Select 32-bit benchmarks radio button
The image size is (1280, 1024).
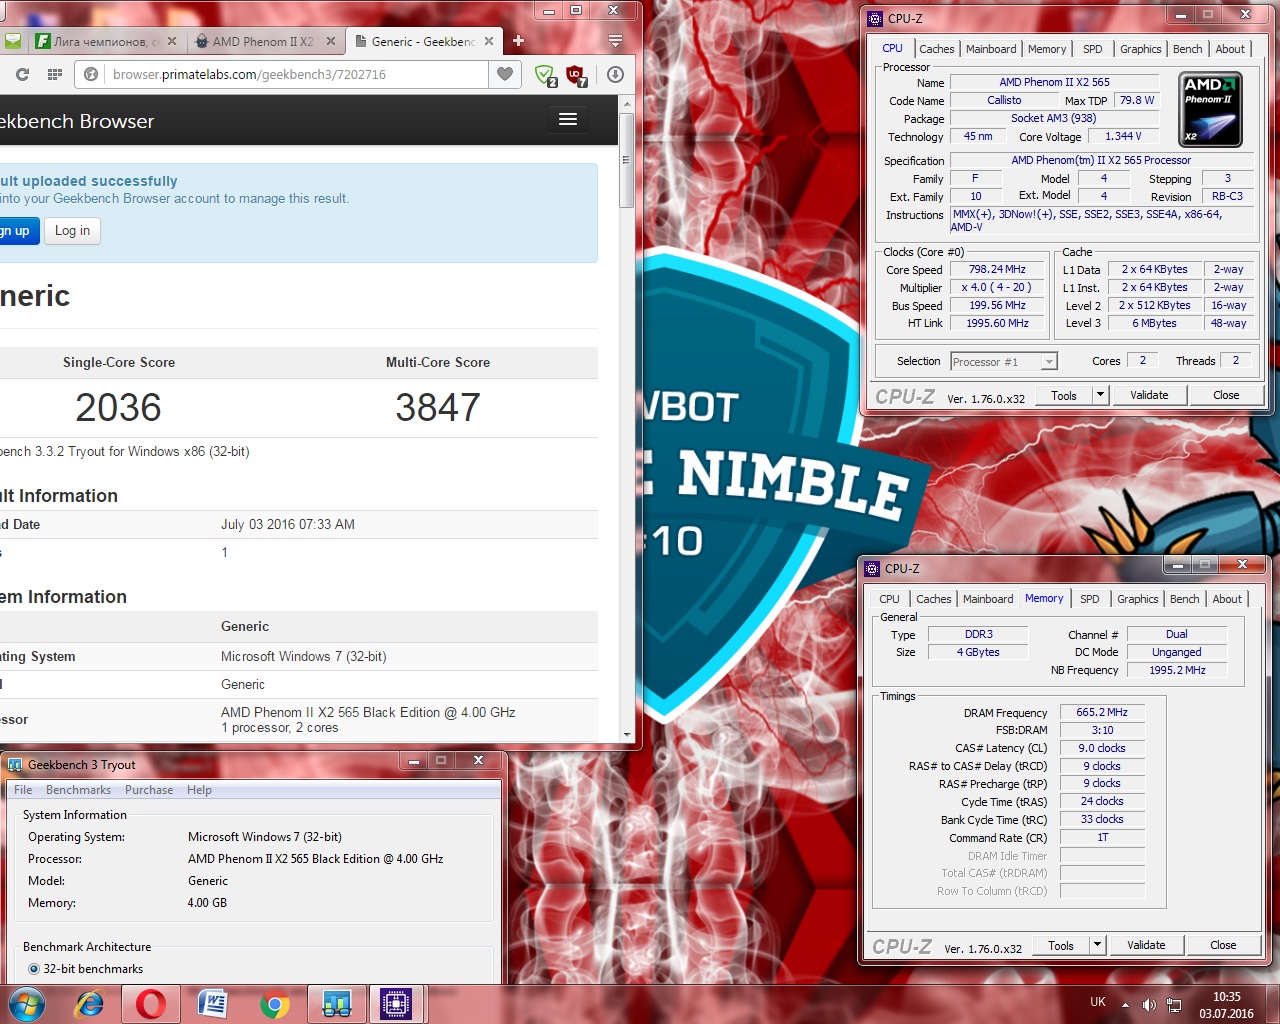pyautogui.click(x=34, y=969)
